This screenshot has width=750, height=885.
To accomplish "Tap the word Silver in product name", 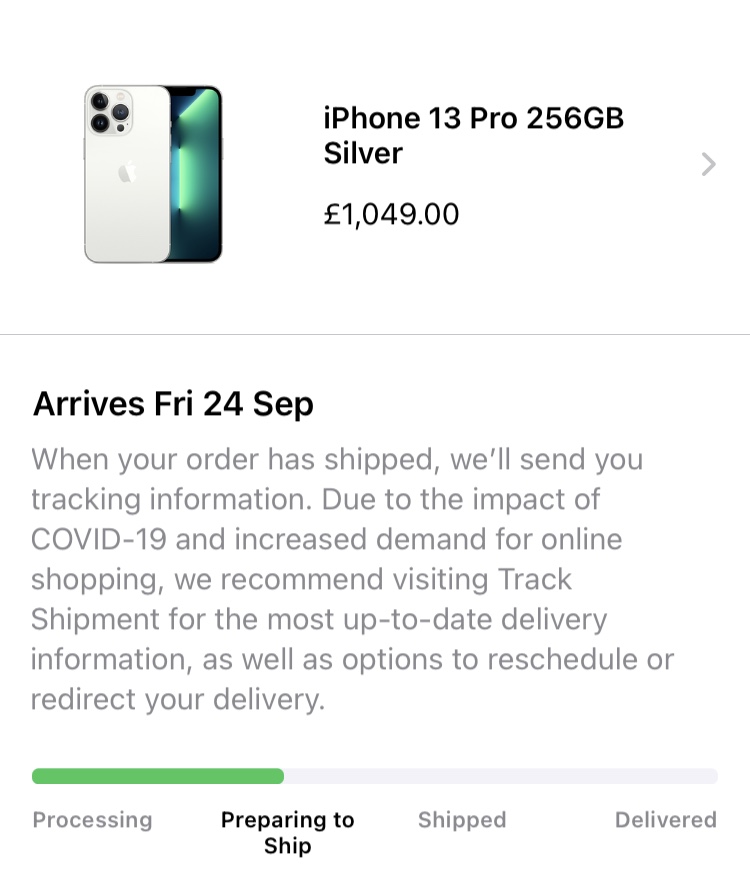I will click(x=363, y=153).
